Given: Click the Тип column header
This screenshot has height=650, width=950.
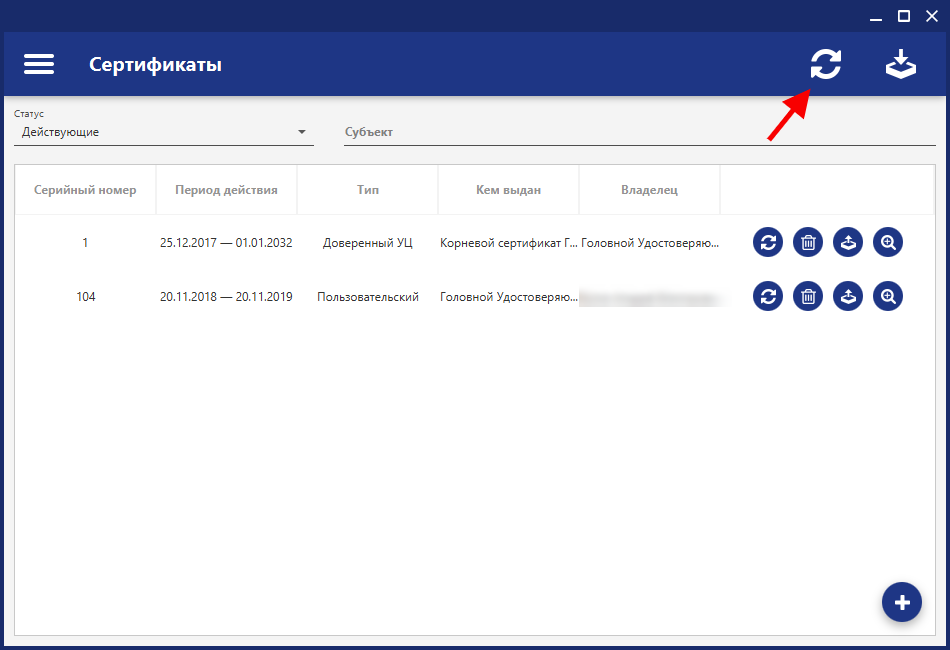Looking at the screenshot, I should tap(368, 190).
